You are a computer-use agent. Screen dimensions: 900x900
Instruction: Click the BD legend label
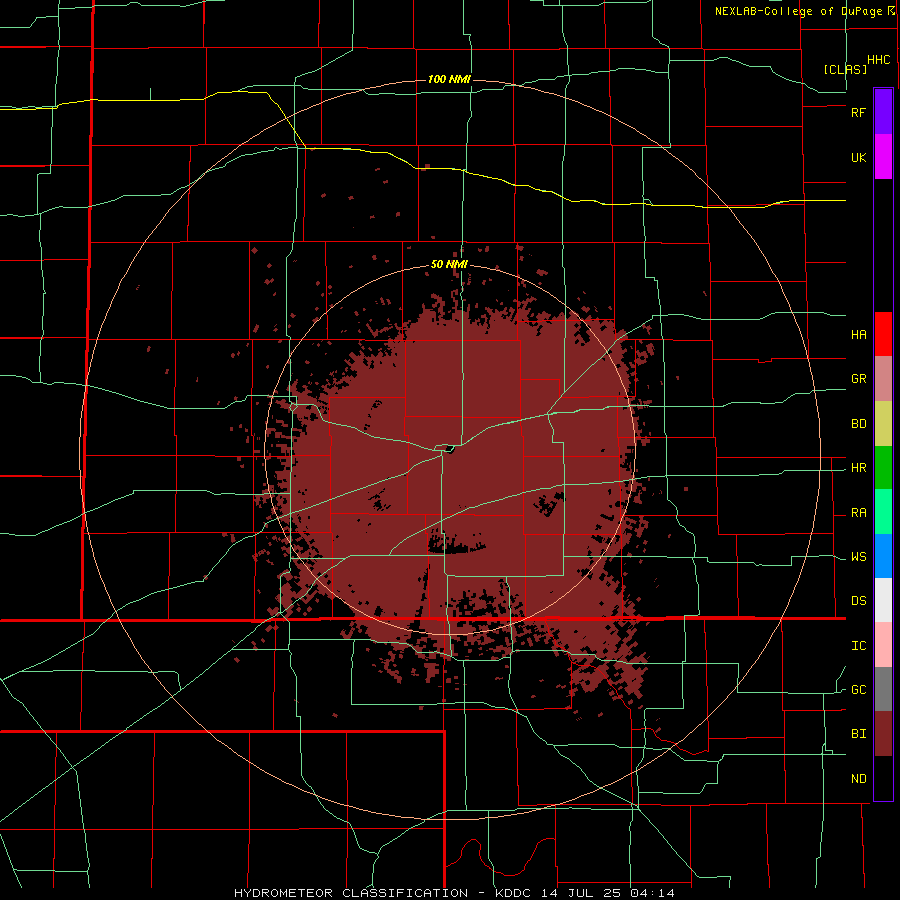[858, 424]
